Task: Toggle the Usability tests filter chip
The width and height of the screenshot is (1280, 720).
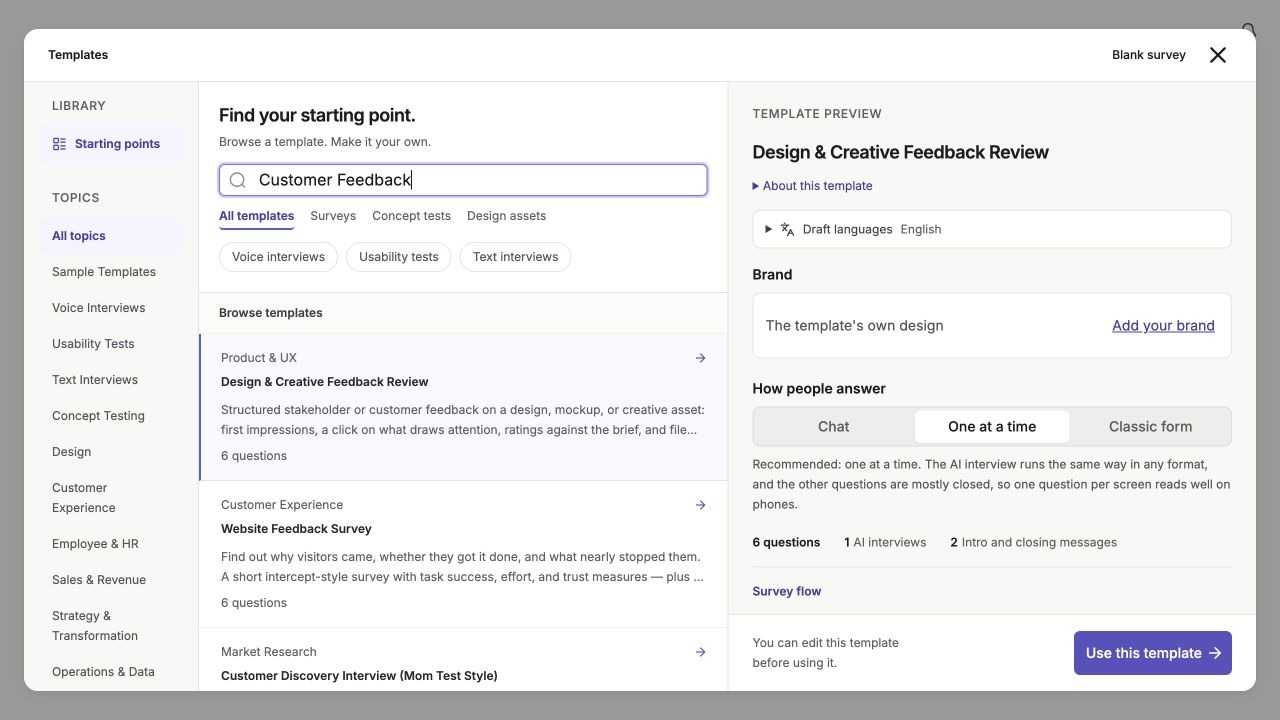Action: pos(399,257)
